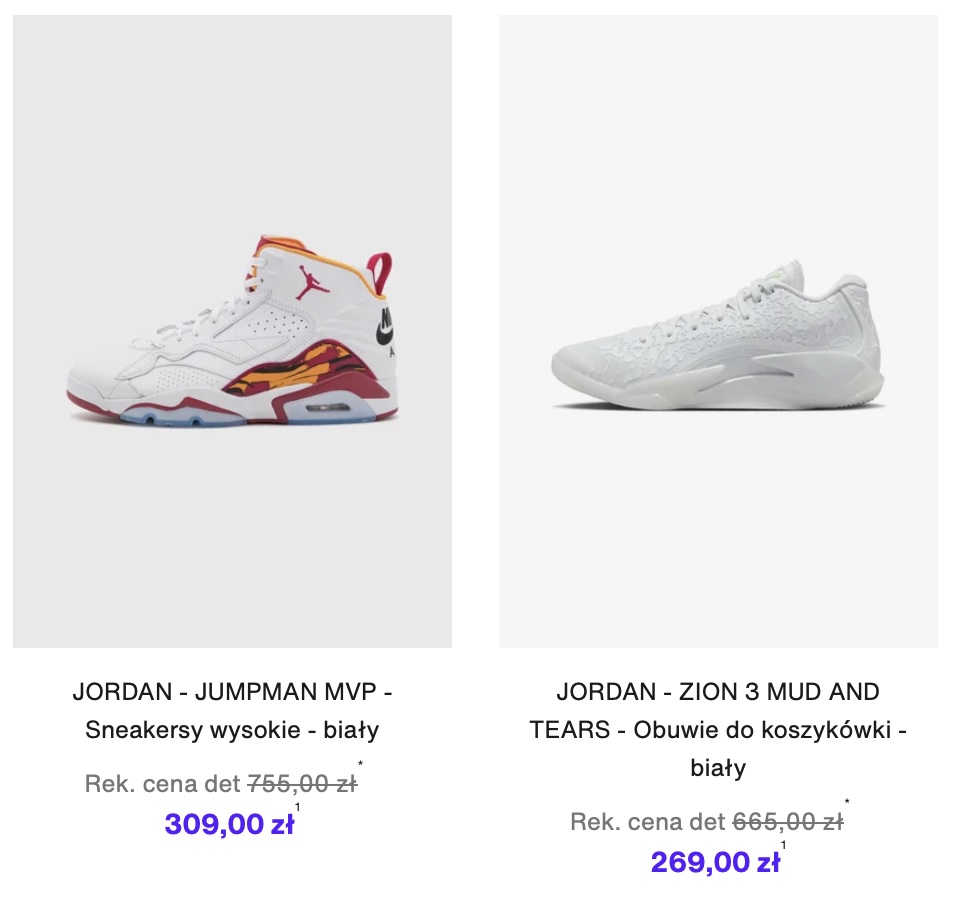Click the crossed-out 755,00 zł price
954x898 pixels.
point(302,784)
